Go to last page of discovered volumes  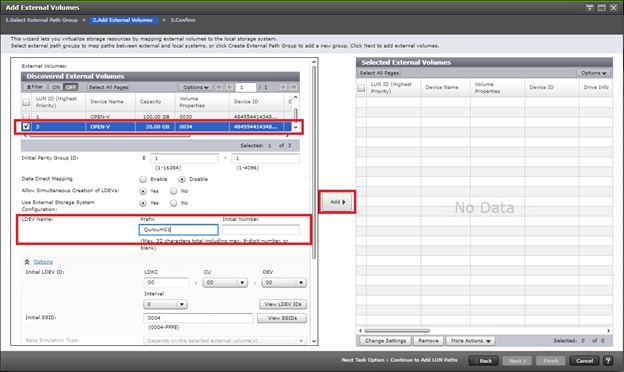pyautogui.click(x=293, y=87)
